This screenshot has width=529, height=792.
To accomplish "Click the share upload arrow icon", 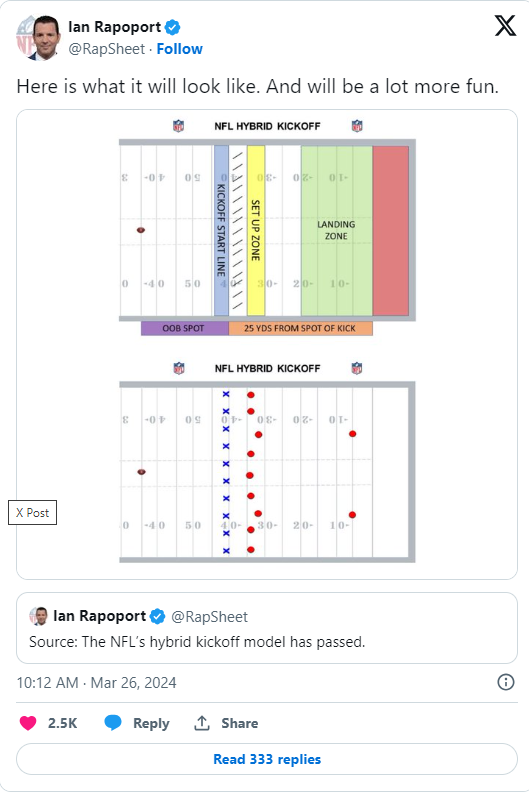I will click(202, 723).
